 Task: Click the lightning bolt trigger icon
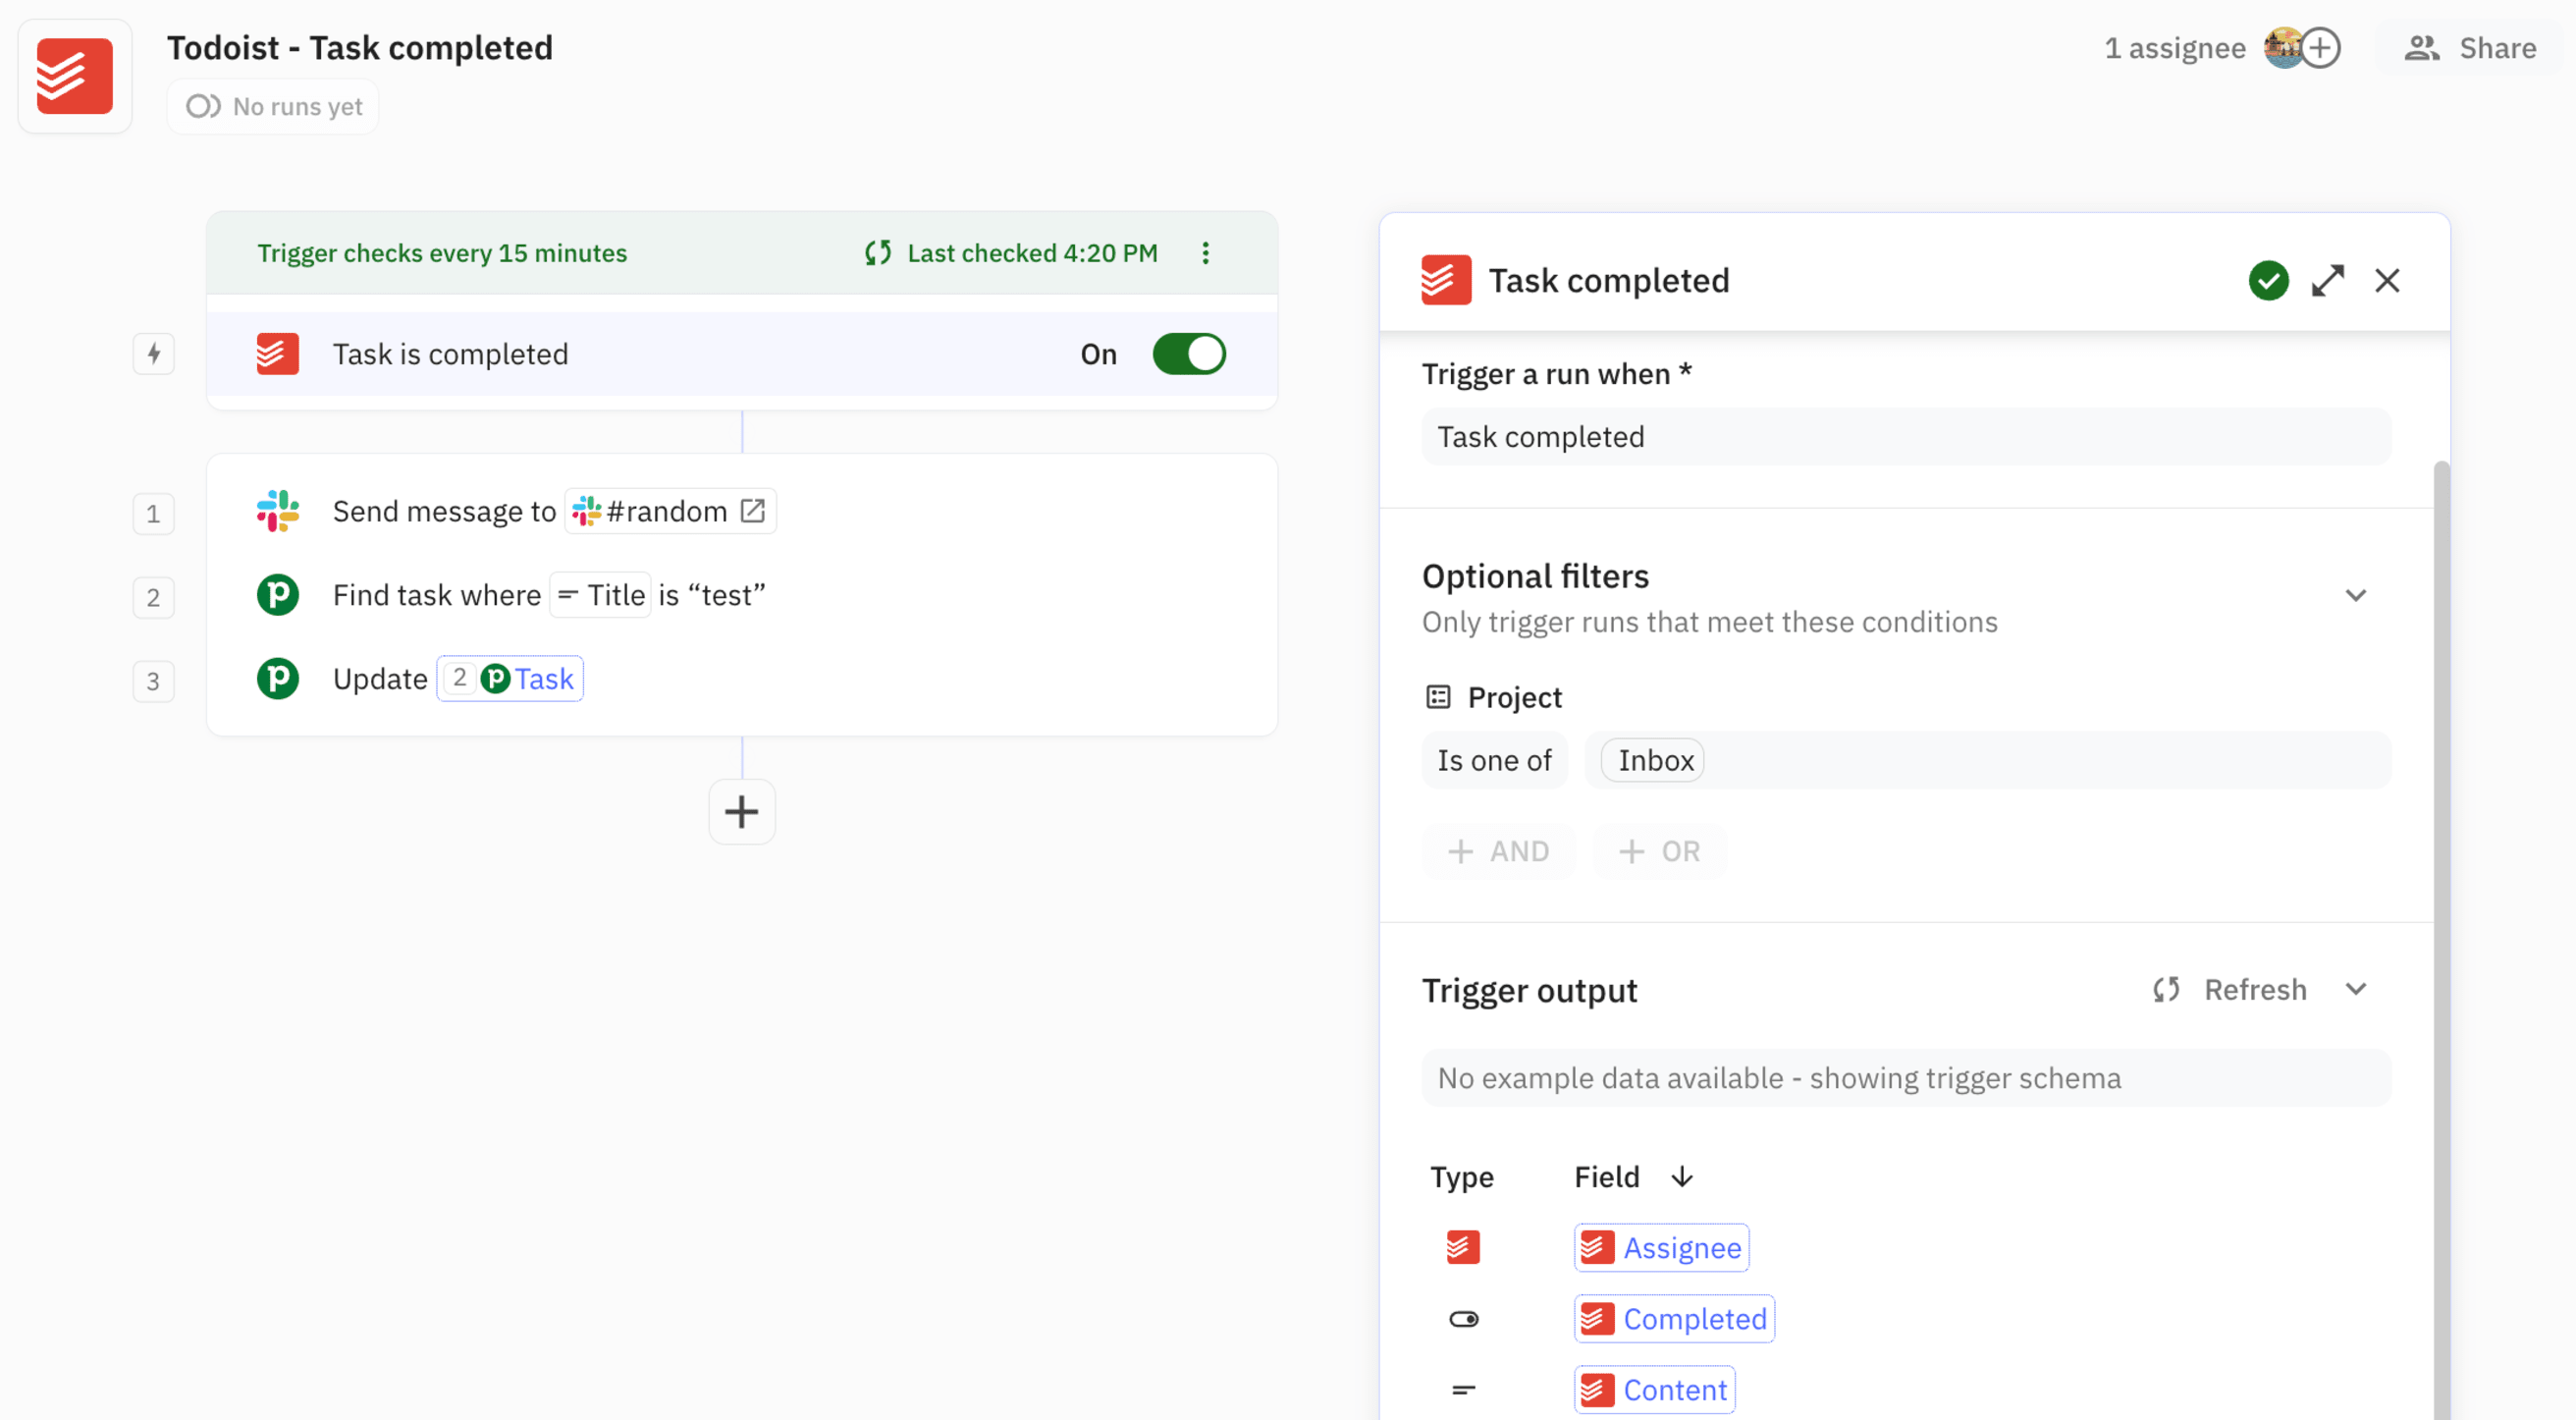click(153, 353)
